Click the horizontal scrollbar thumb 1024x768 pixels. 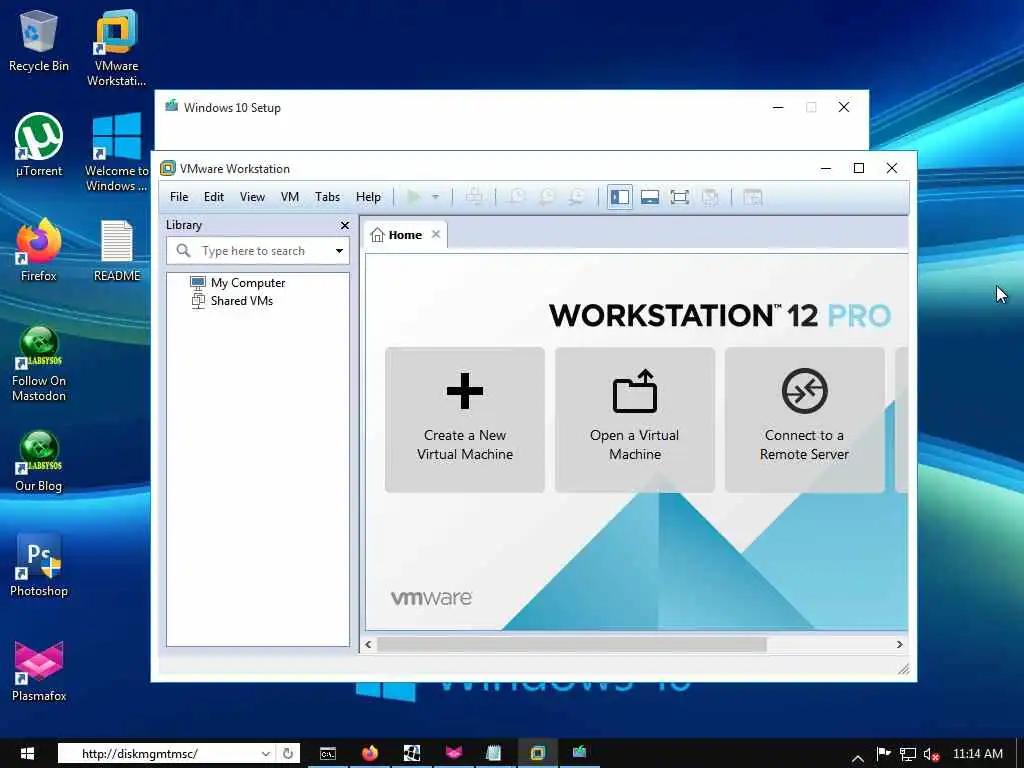click(x=571, y=645)
